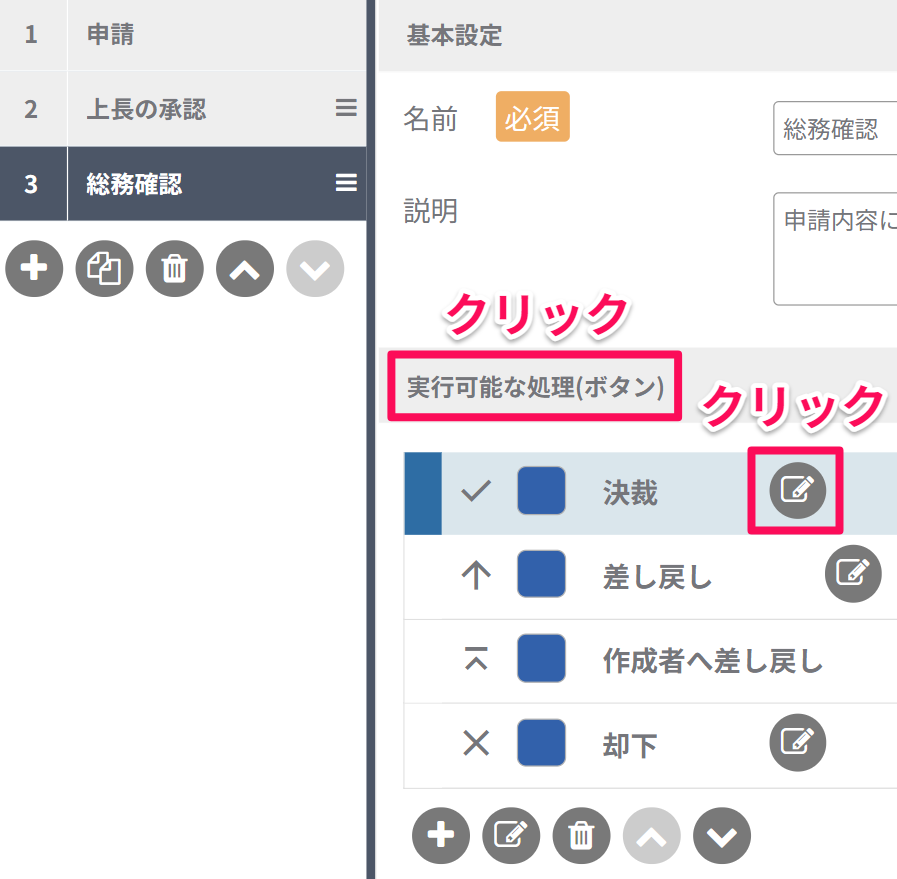Add a new action button with the plus icon below the actions
897x879 pixels.
coord(440,836)
